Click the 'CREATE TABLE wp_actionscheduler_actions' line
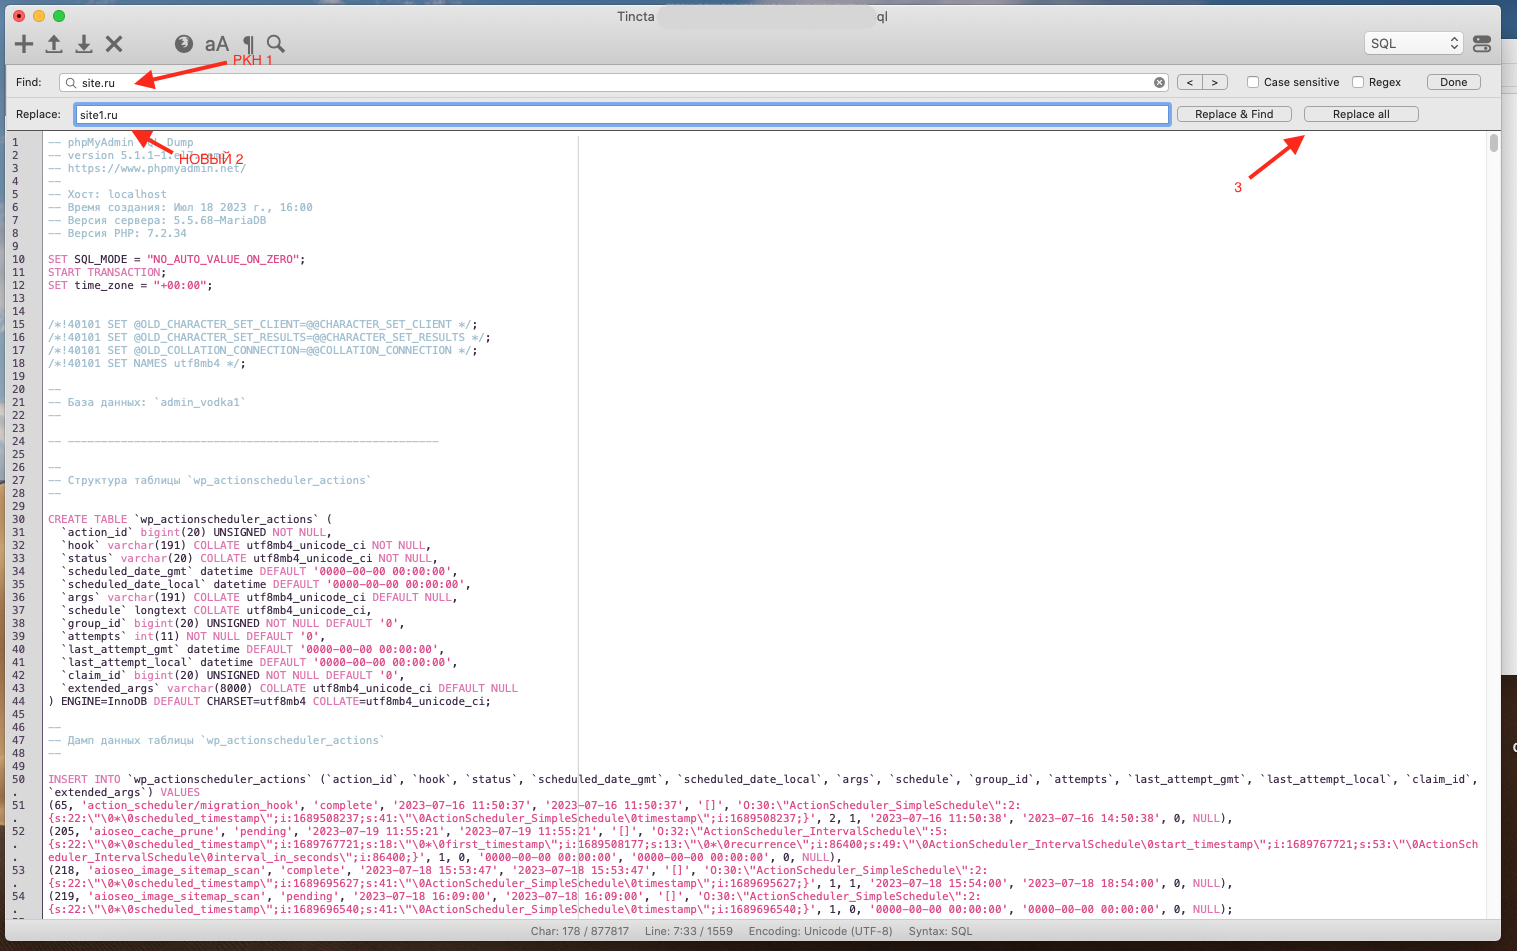Image resolution: width=1517 pixels, height=951 pixels. tap(190, 519)
